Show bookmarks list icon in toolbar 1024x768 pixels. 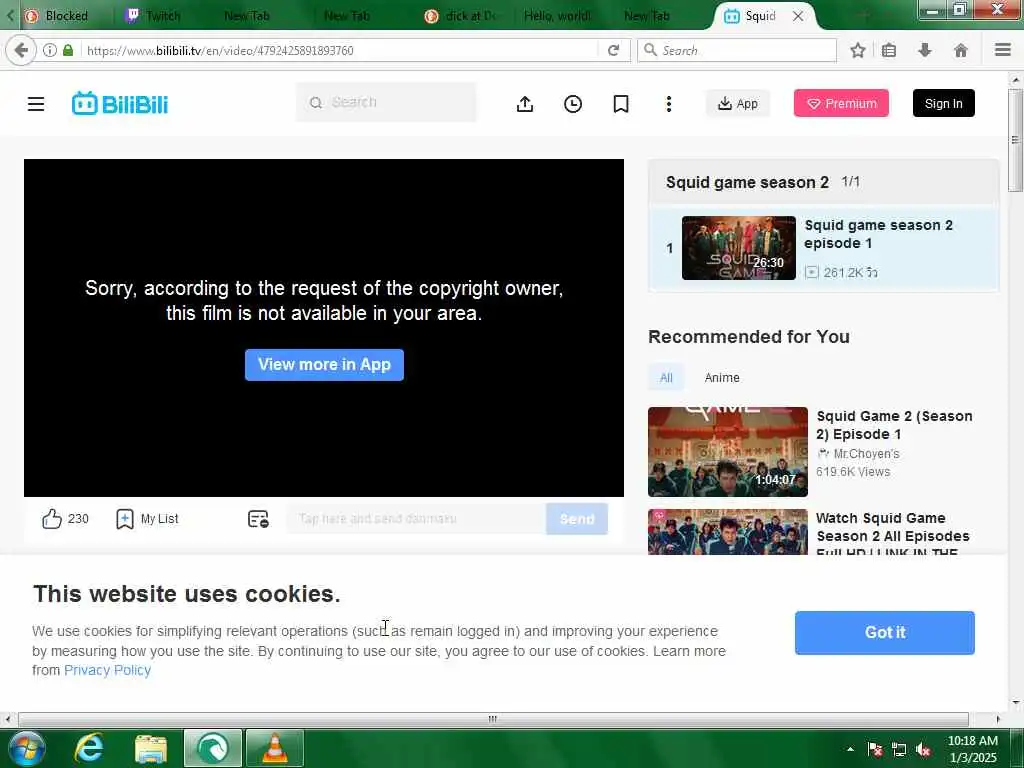(889, 50)
